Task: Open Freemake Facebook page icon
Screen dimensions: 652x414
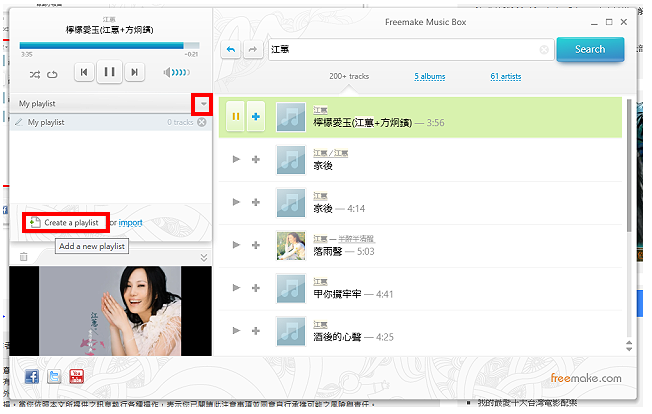Action: (32, 377)
